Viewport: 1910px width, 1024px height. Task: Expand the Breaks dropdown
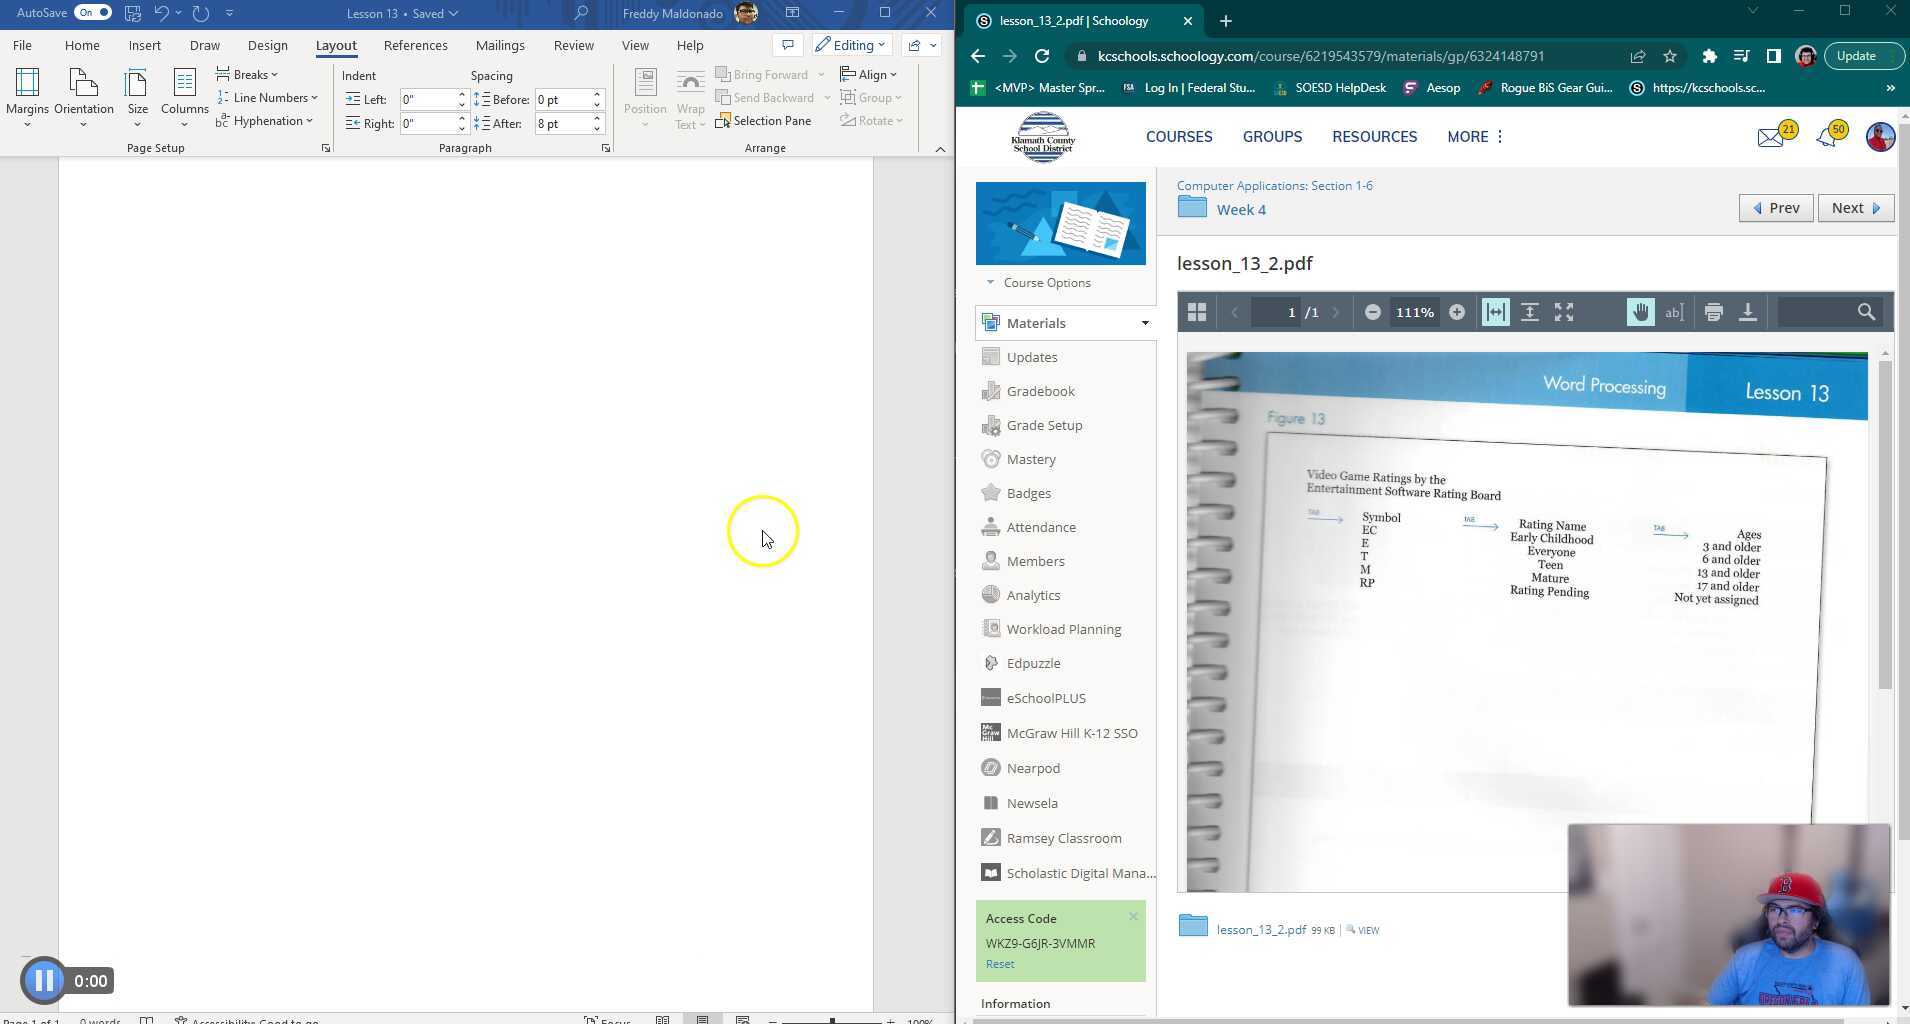point(248,75)
